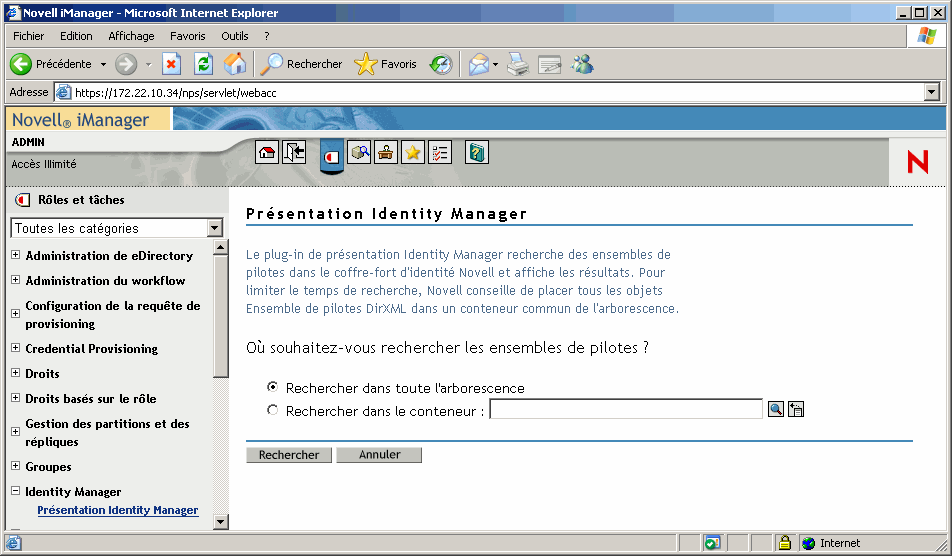This screenshot has height=556, width=952.
Task: Click the Rôles et tâches sidebar header
Action: tap(81, 200)
